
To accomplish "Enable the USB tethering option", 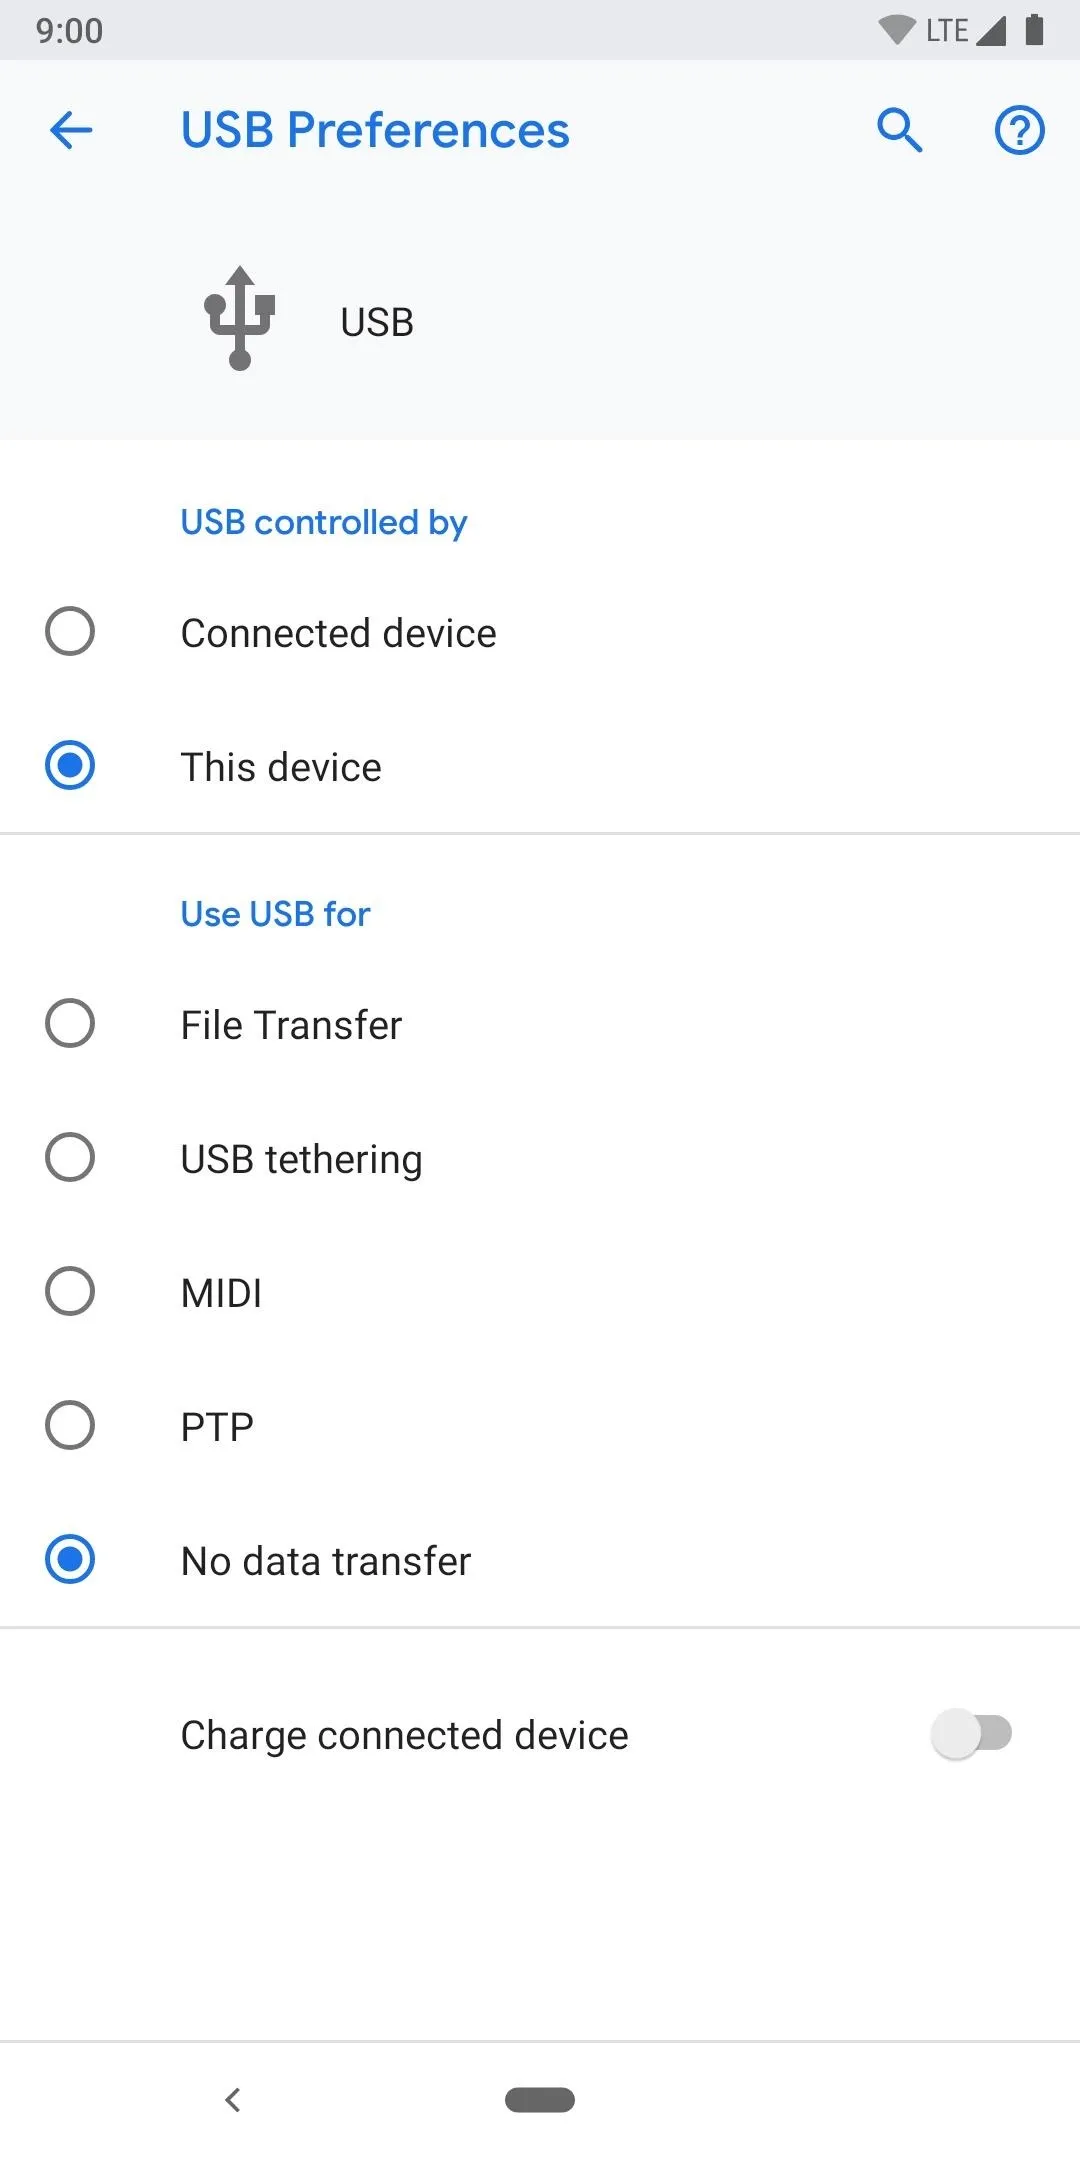I will (x=540, y=1158).
